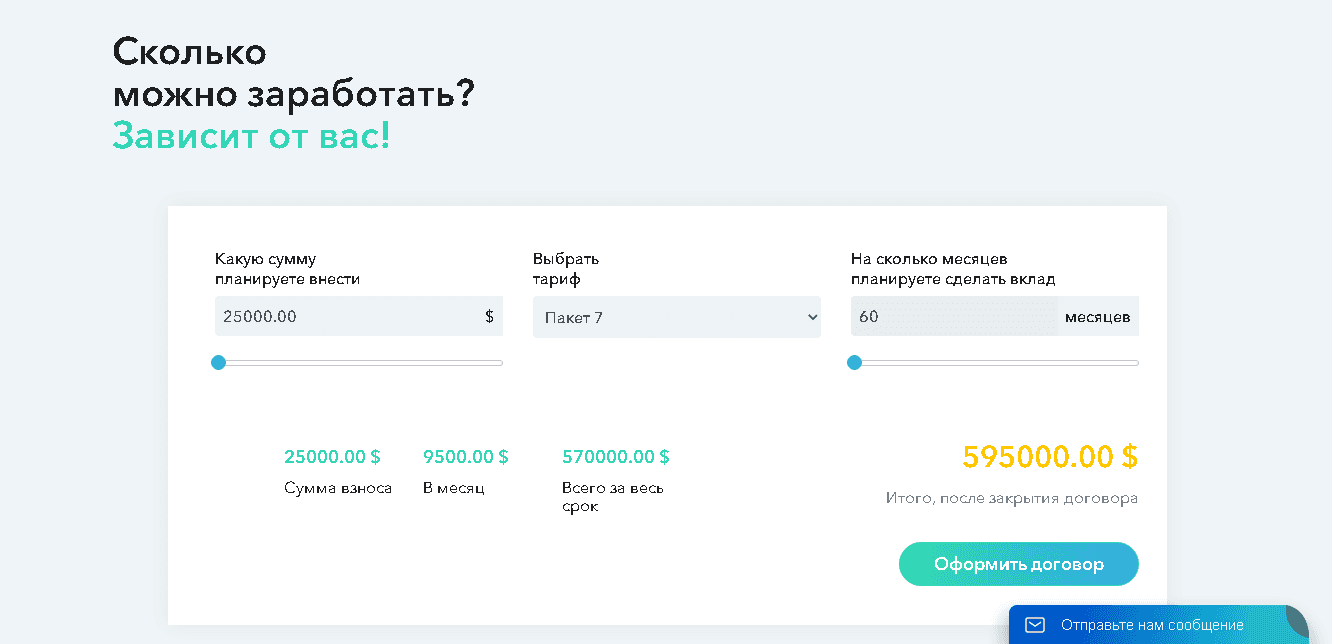Select the '9500.00 $' monthly income value
The width and height of the screenshot is (1332, 644).
(465, 457)
